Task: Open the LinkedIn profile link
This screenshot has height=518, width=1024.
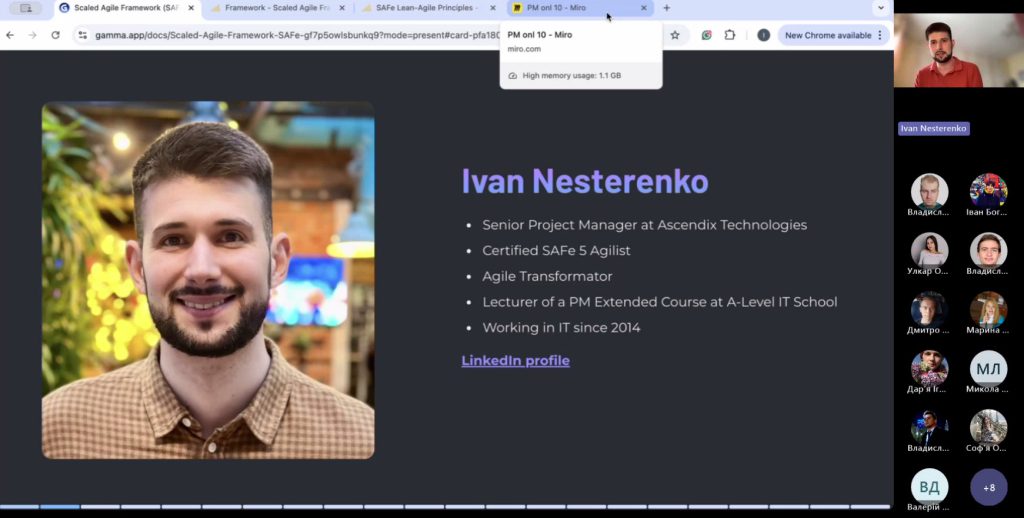Action: pos(515,360)
